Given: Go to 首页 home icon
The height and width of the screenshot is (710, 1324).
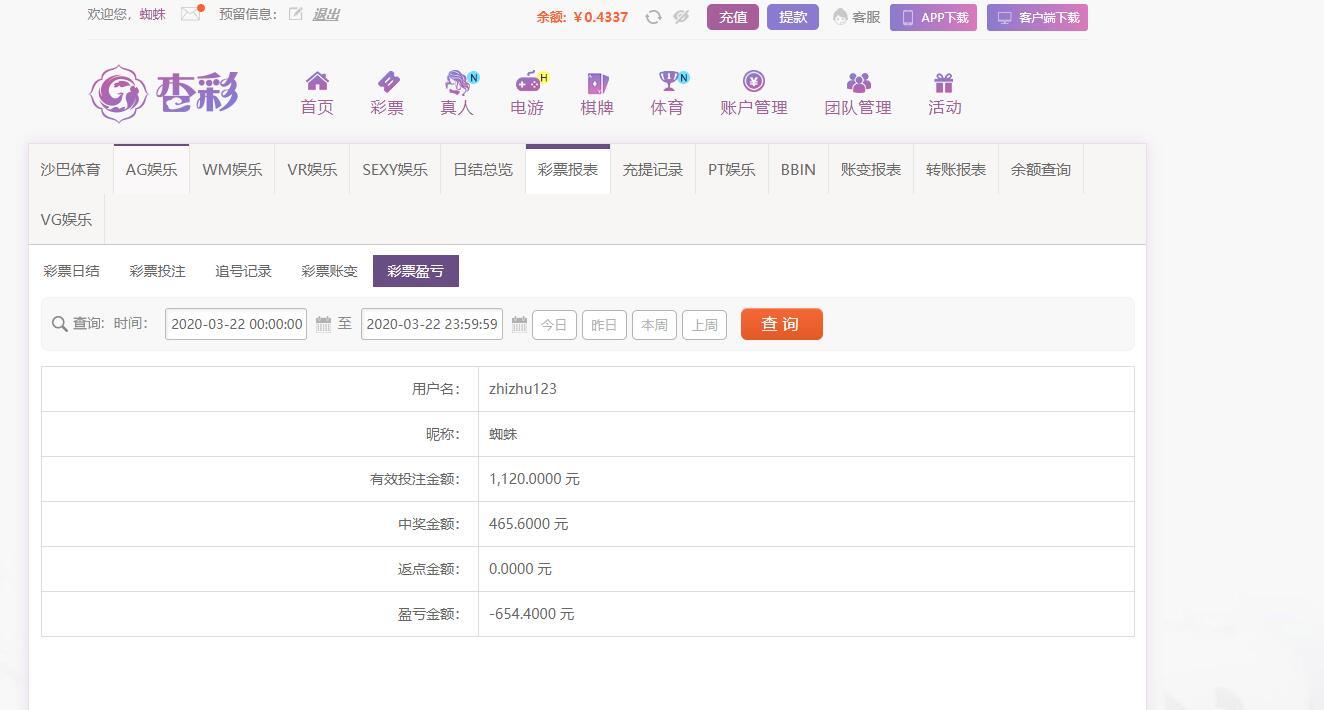Looking at the screenshot, I should pos(317,82).
